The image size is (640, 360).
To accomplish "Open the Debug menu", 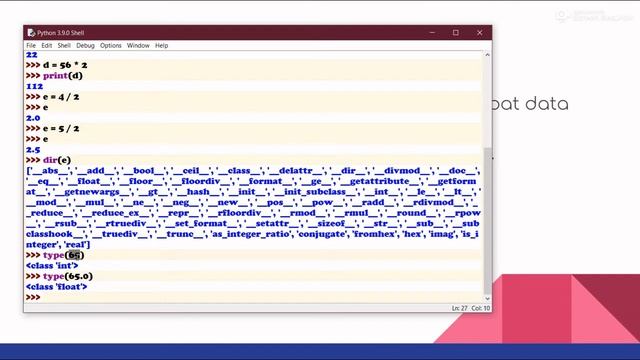I will 85,45.
